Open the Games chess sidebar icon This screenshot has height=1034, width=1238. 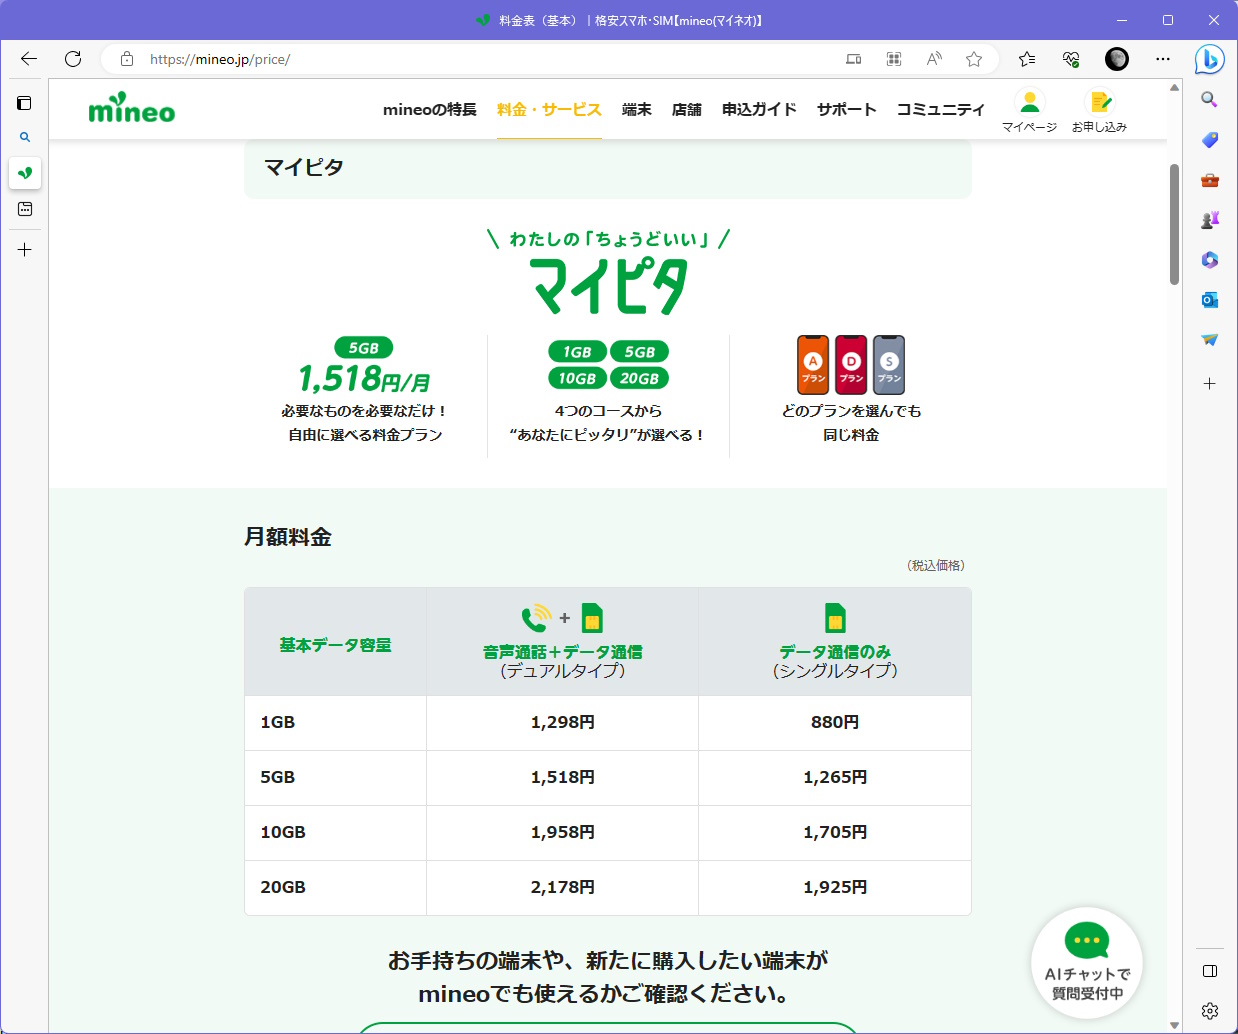point(1210,220)
